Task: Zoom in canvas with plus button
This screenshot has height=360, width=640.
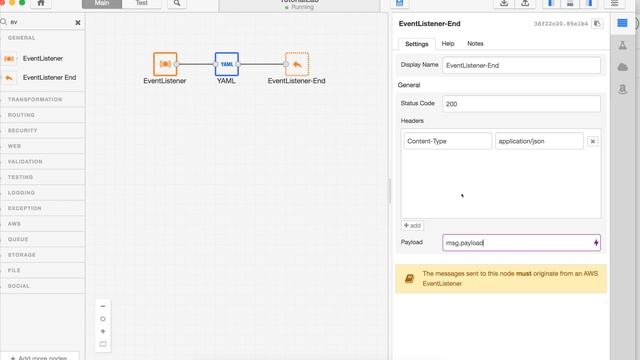Action: [103, 331]
